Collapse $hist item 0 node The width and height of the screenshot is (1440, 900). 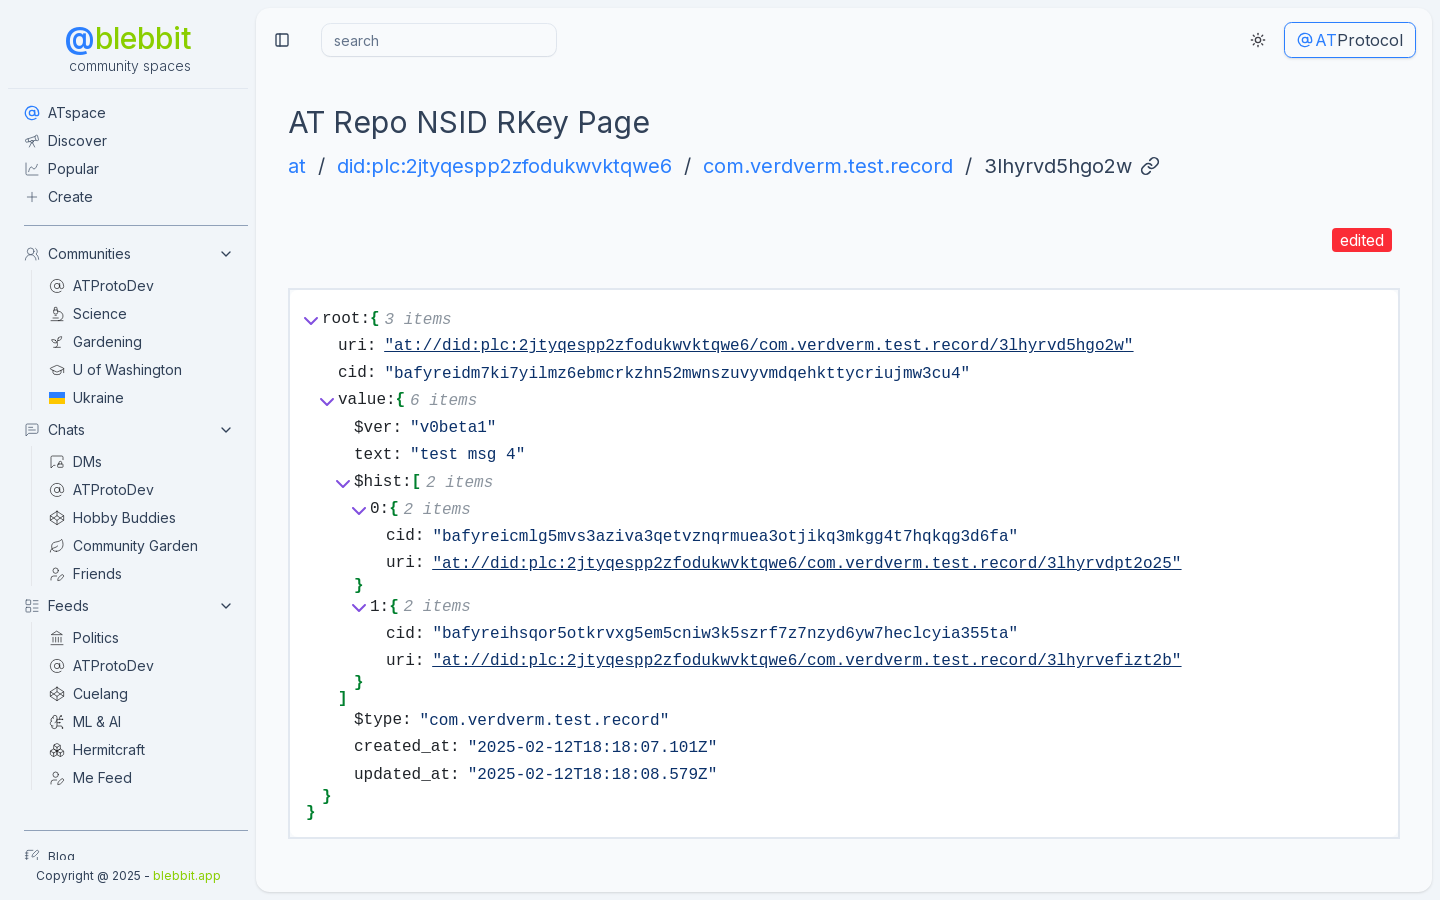pos(359,510)
